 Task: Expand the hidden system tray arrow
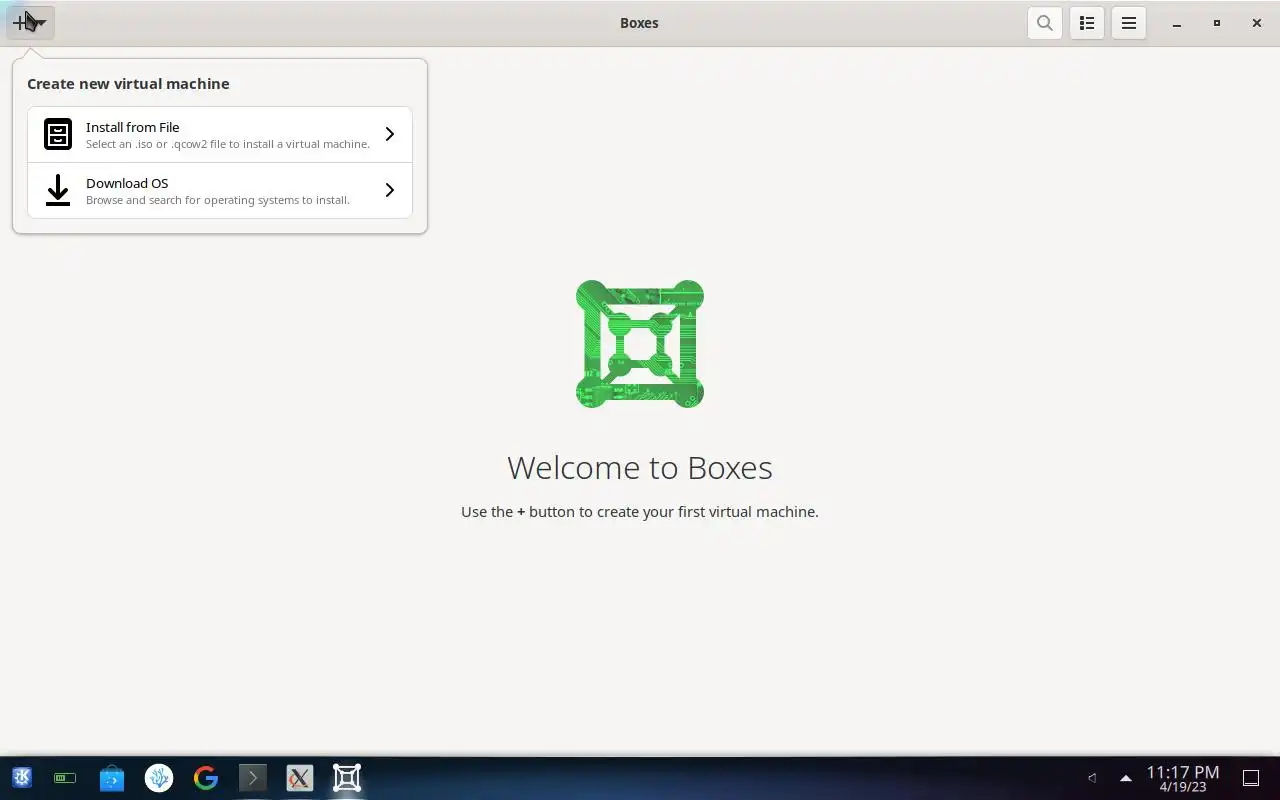pyautogui.click(x=1125, y=778)
